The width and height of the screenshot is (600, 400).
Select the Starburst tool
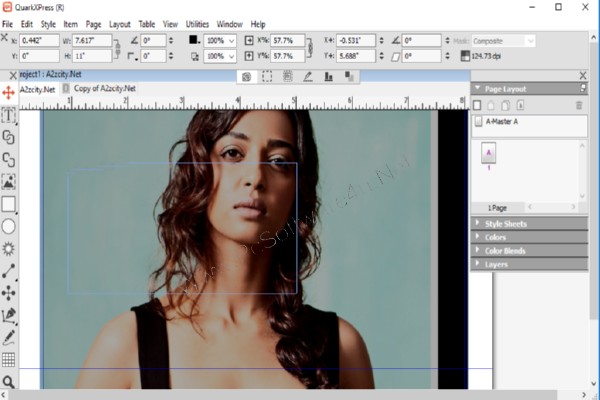8,249
